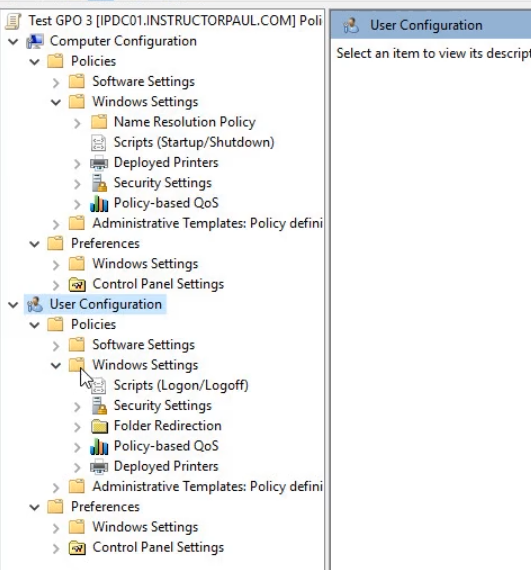Image resolution: width=531 pixels, height=570 pixels.
Task: Expand Name Resolution Policy
Action: [x=77, y=123]
